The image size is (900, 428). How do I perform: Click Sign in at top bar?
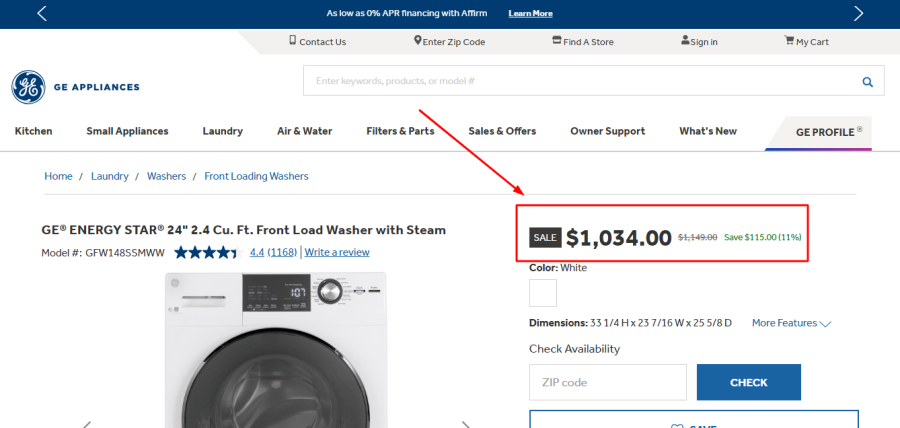pos(699,42)
